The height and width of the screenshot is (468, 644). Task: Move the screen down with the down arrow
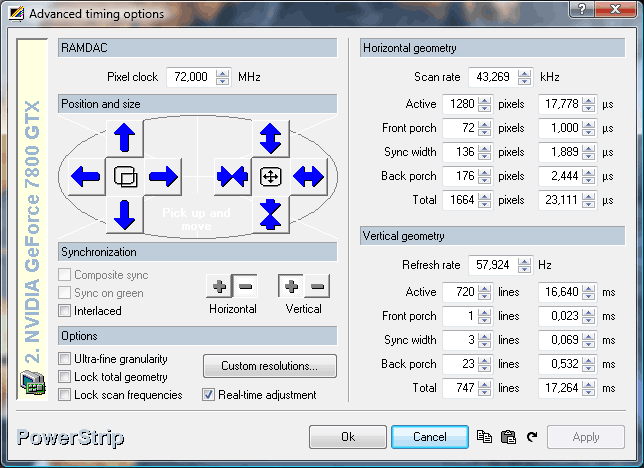125,215
